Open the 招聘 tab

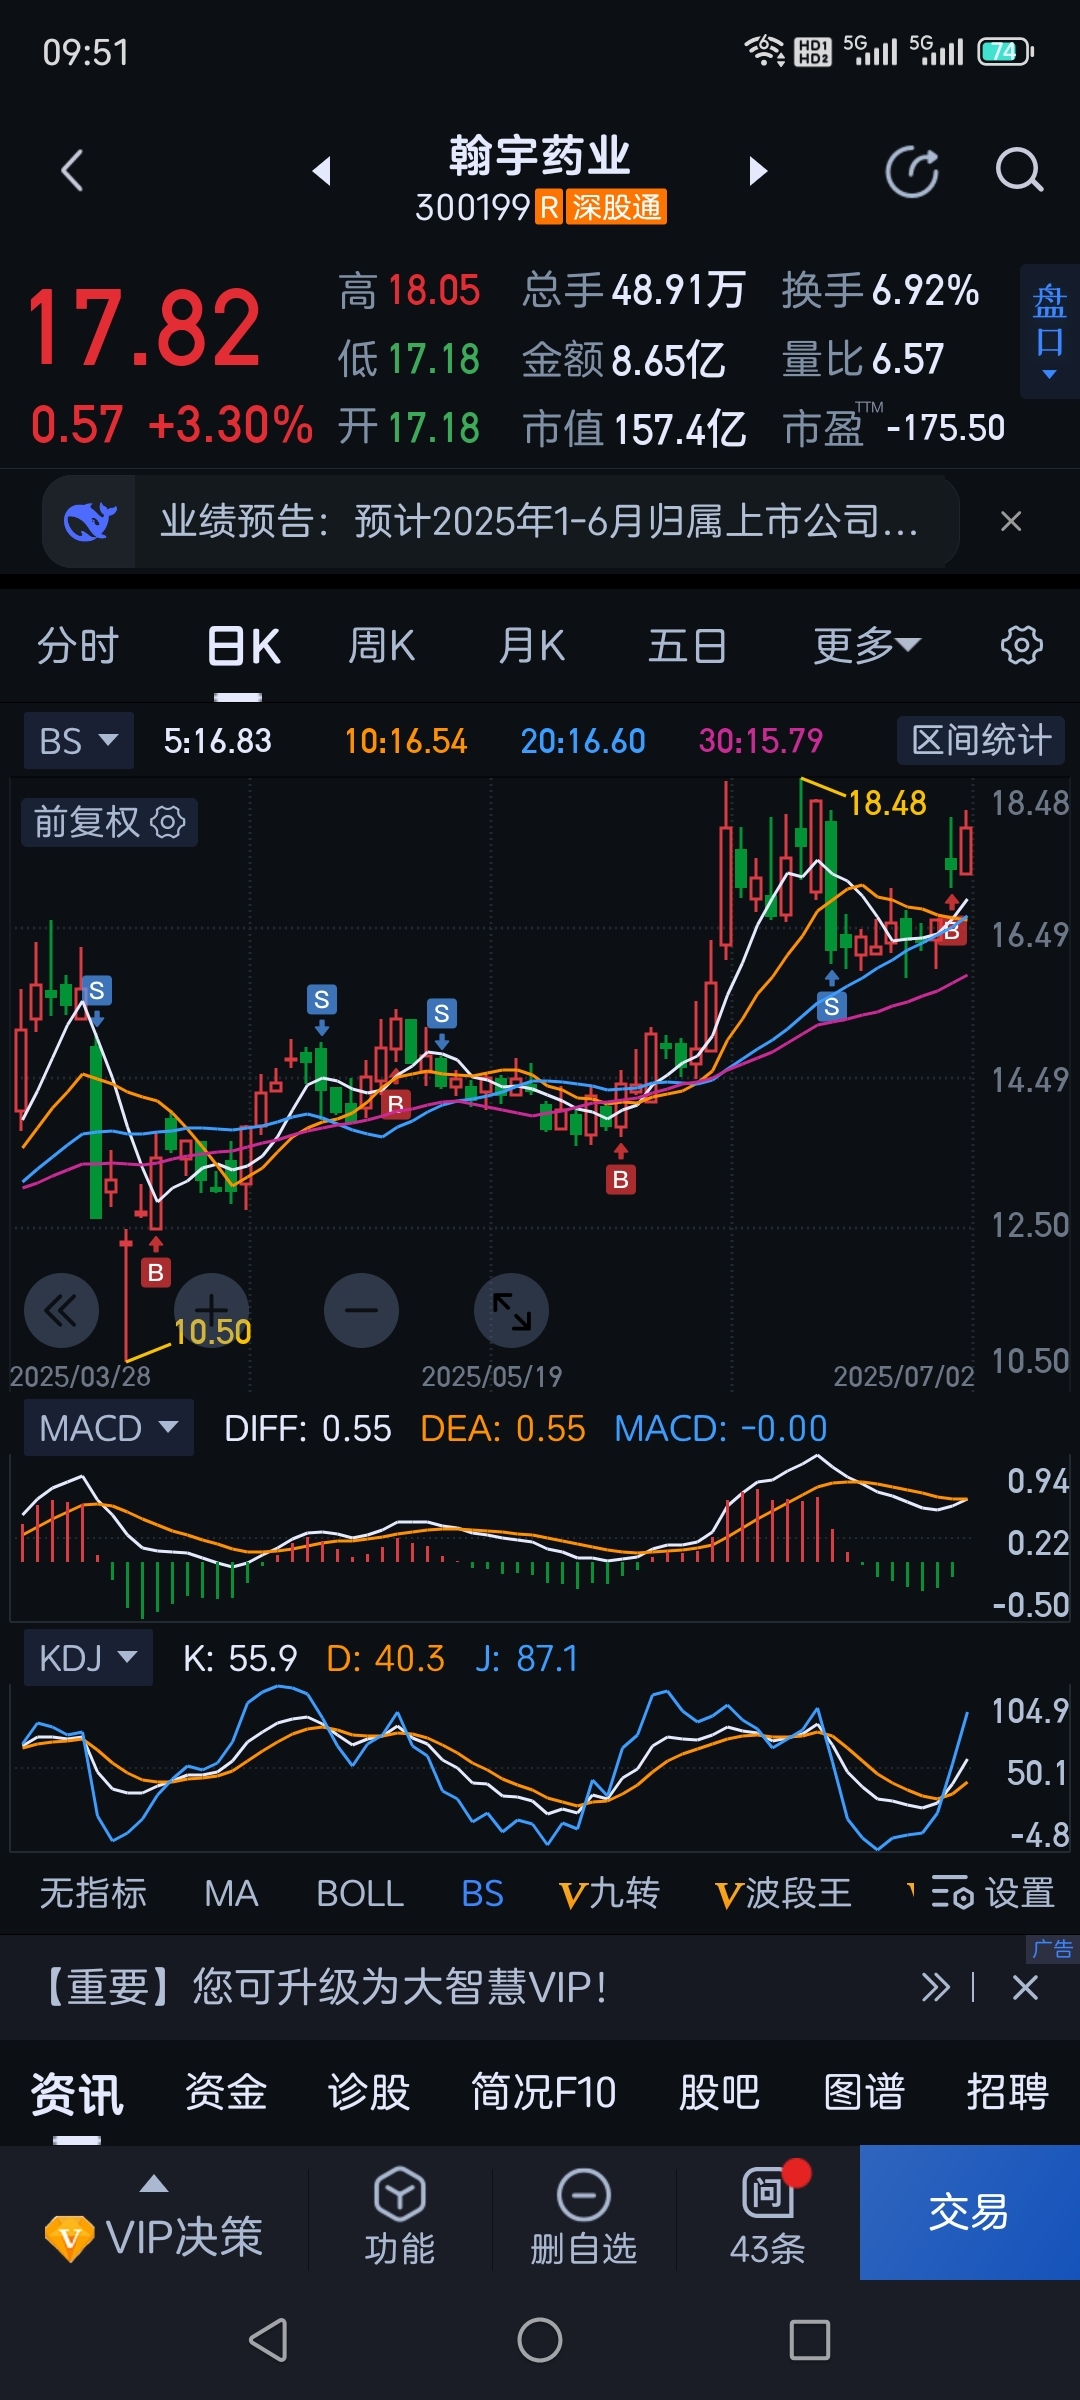click(x=1007, y=2092)
